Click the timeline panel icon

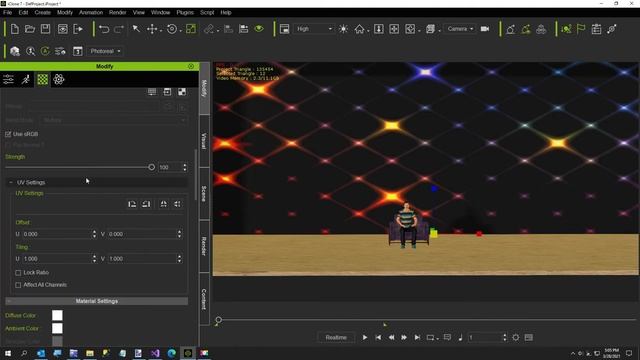click(529, 338)
